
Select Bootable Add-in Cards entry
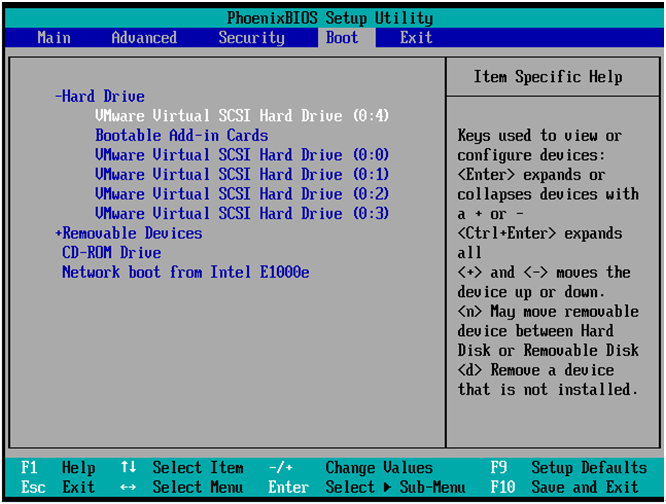coord(182,135)
